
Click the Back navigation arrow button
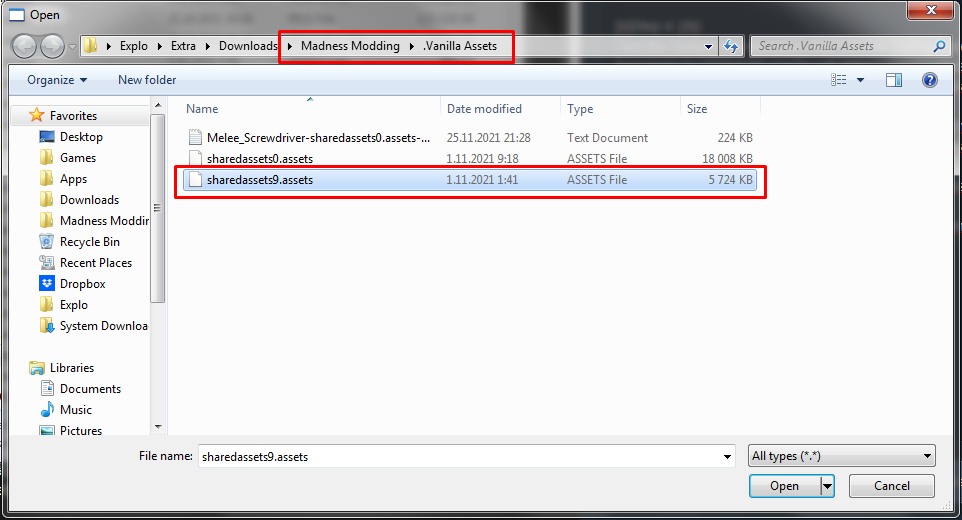point(24,46)
